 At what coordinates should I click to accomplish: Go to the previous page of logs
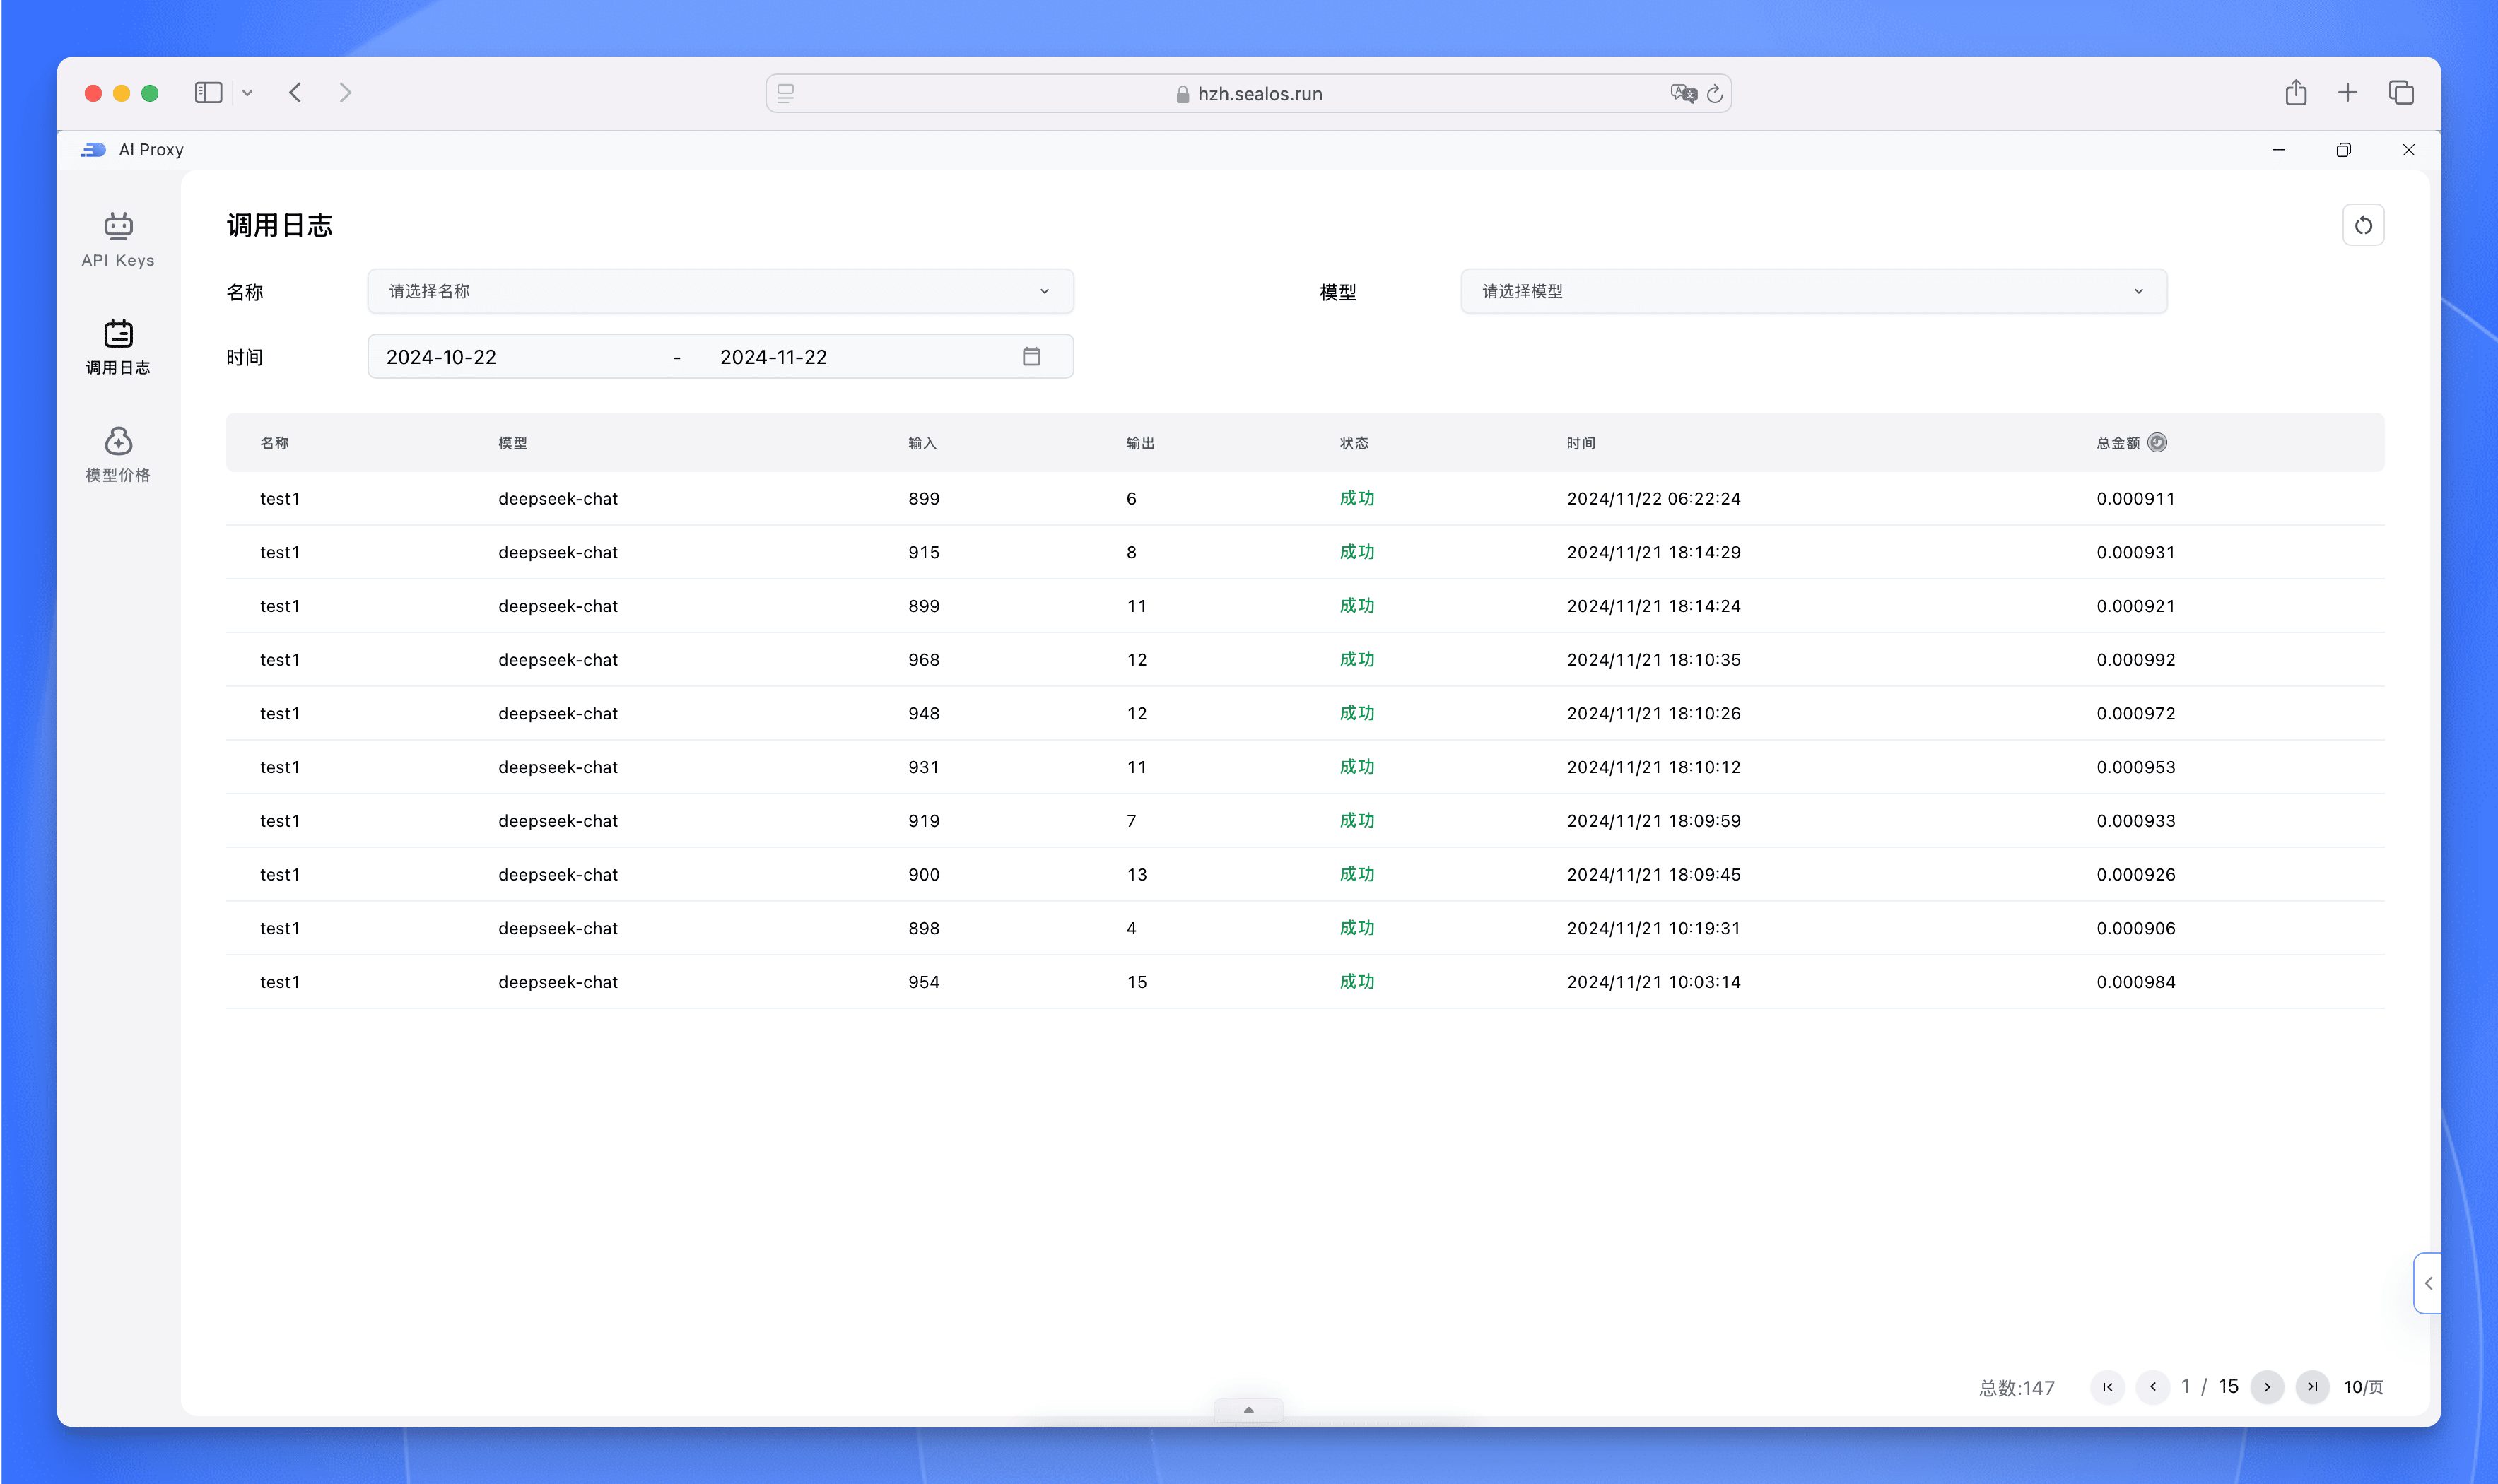pyautogui.click(x=2152, y=1387)
